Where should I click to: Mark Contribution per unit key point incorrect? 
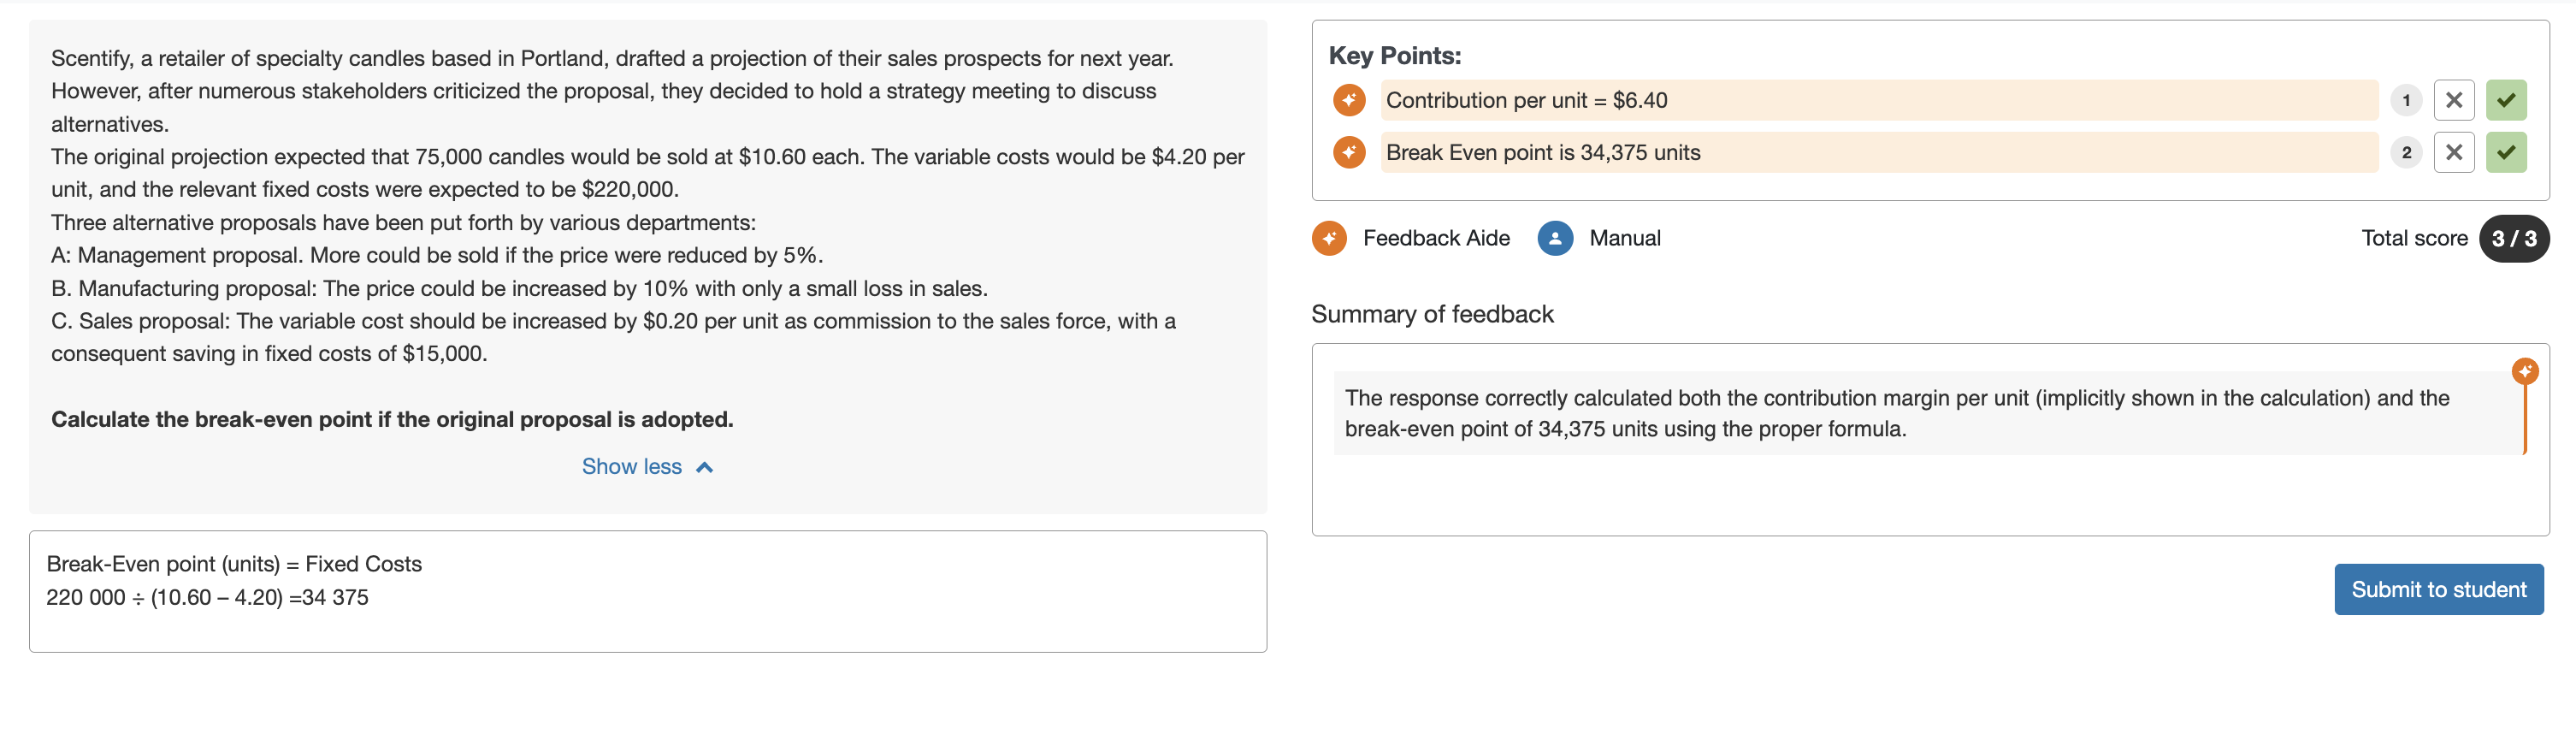[2454, 100]
